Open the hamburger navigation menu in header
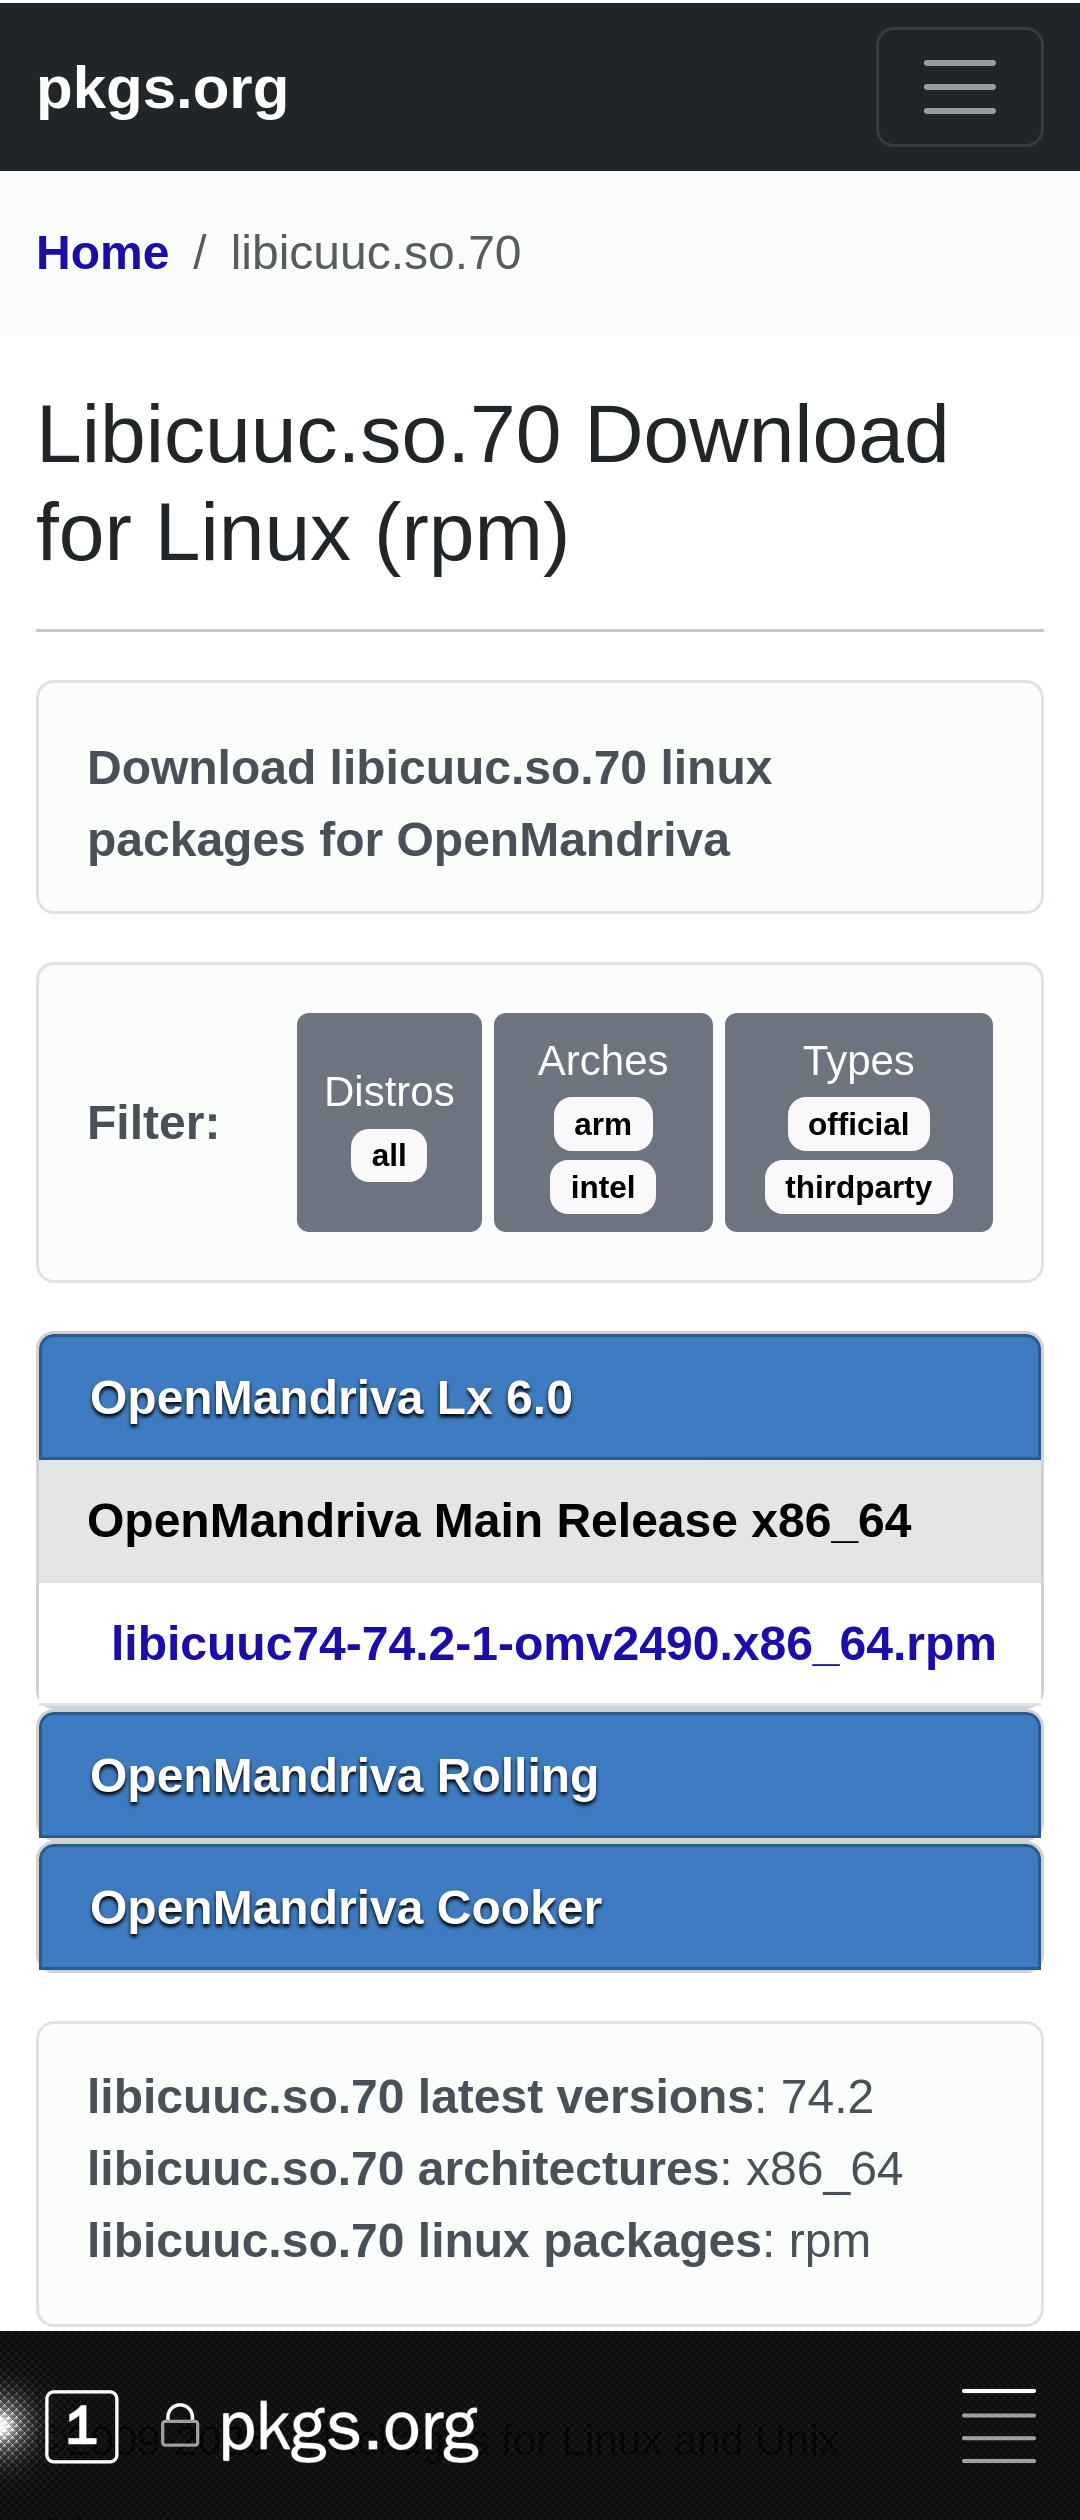The height and width of the screenshot is (2520, 1080). click(959, 87)
